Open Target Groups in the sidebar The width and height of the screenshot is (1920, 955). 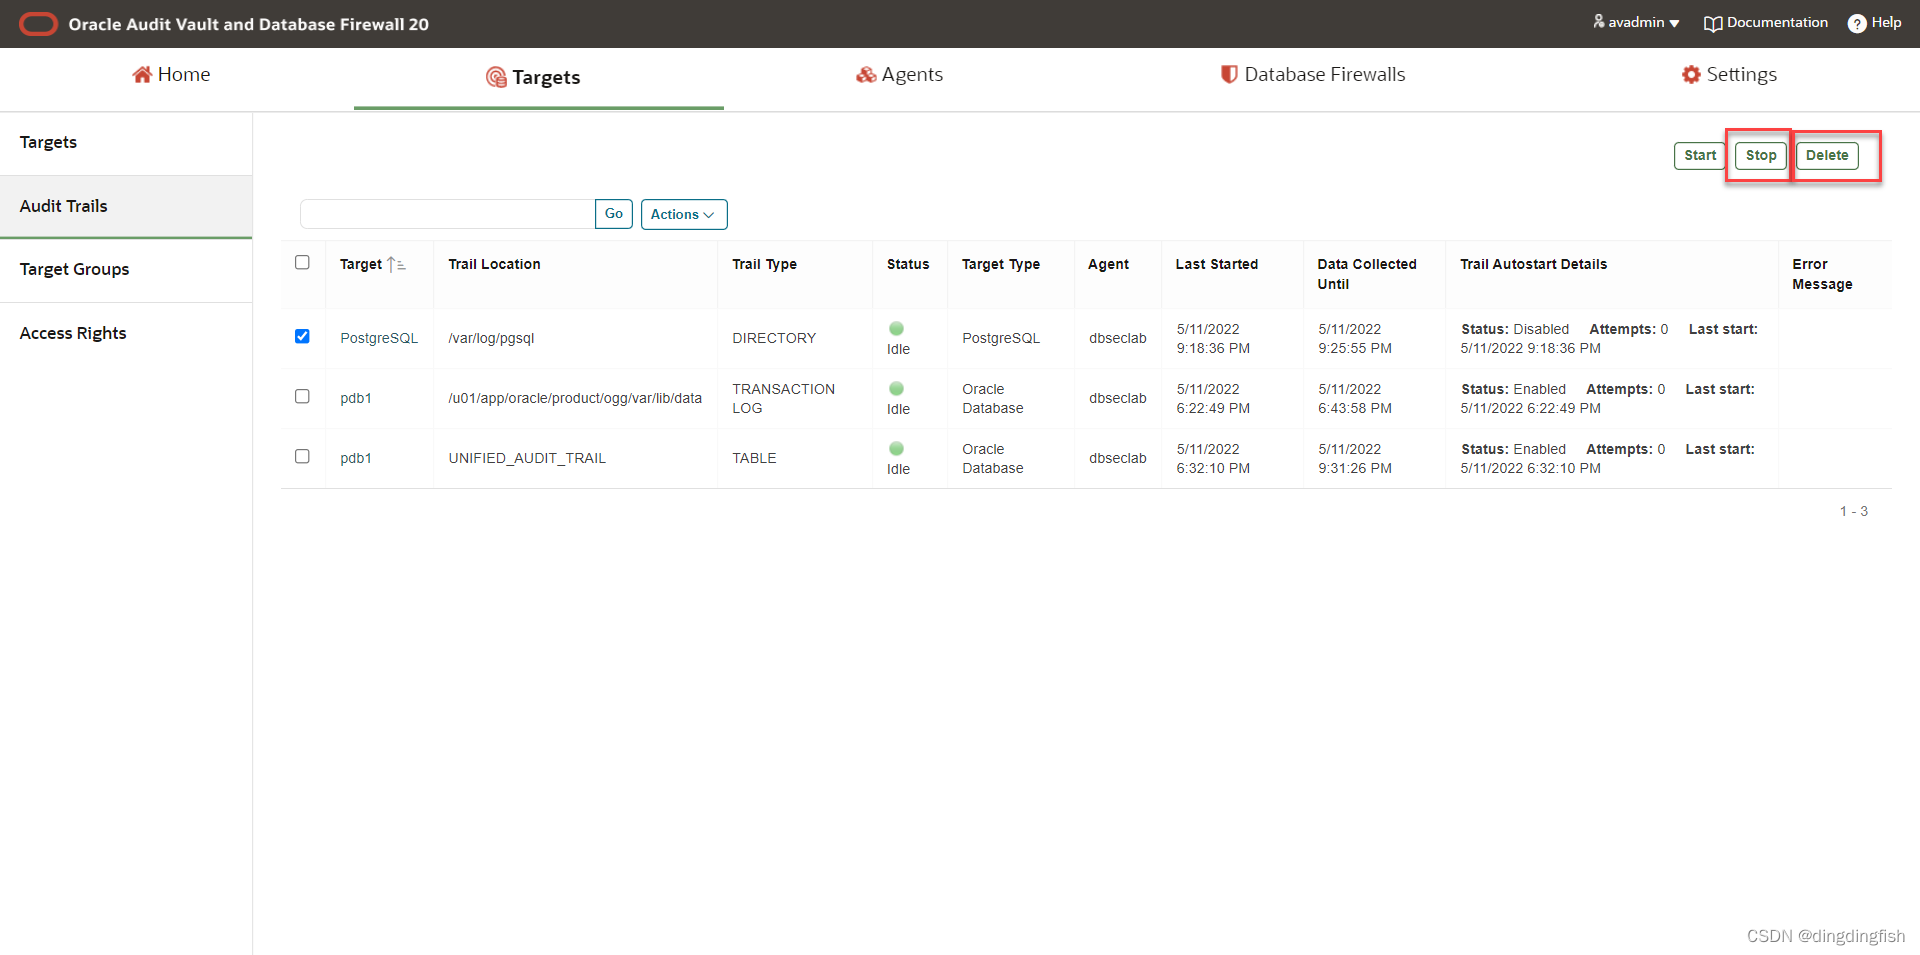[126, 270]
